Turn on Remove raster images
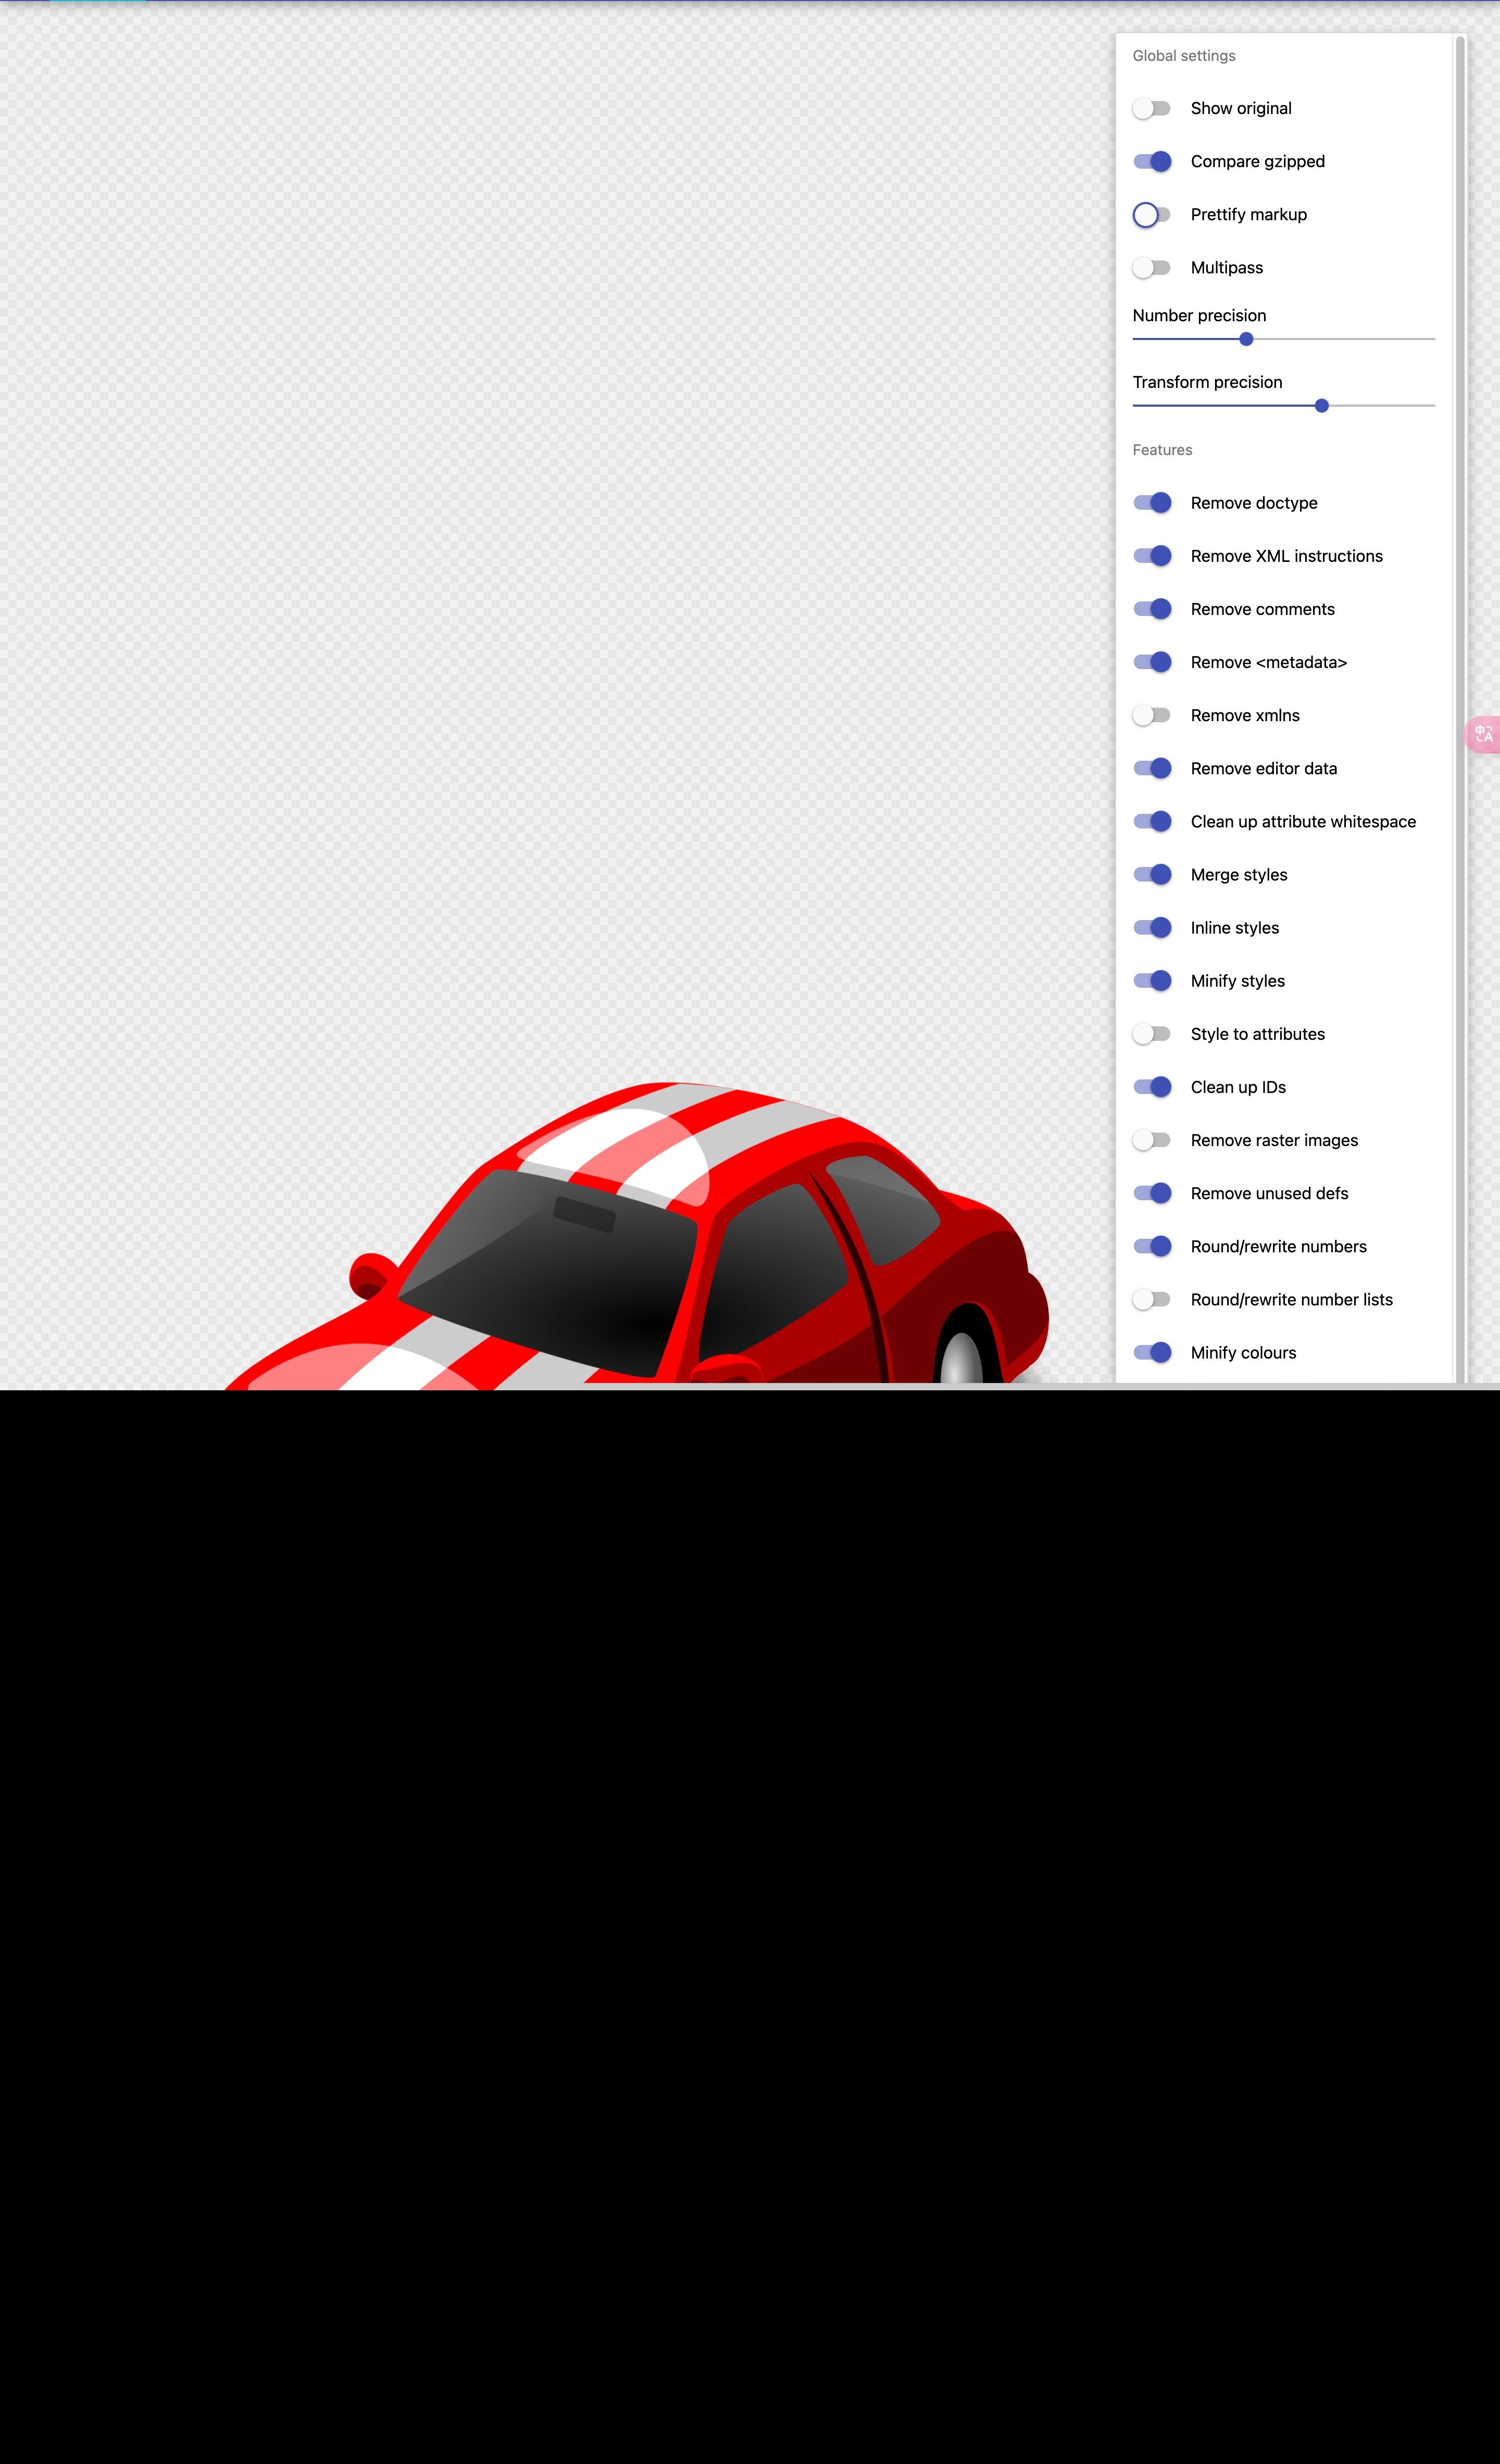Screen dimensions: 1500x2464 point(1151,1140)
